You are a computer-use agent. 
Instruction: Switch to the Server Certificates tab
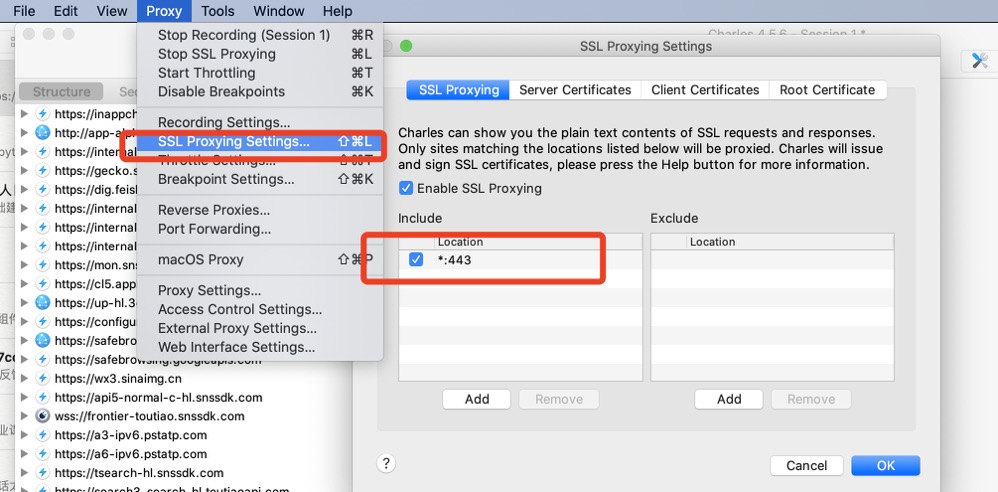click(575, 90)
